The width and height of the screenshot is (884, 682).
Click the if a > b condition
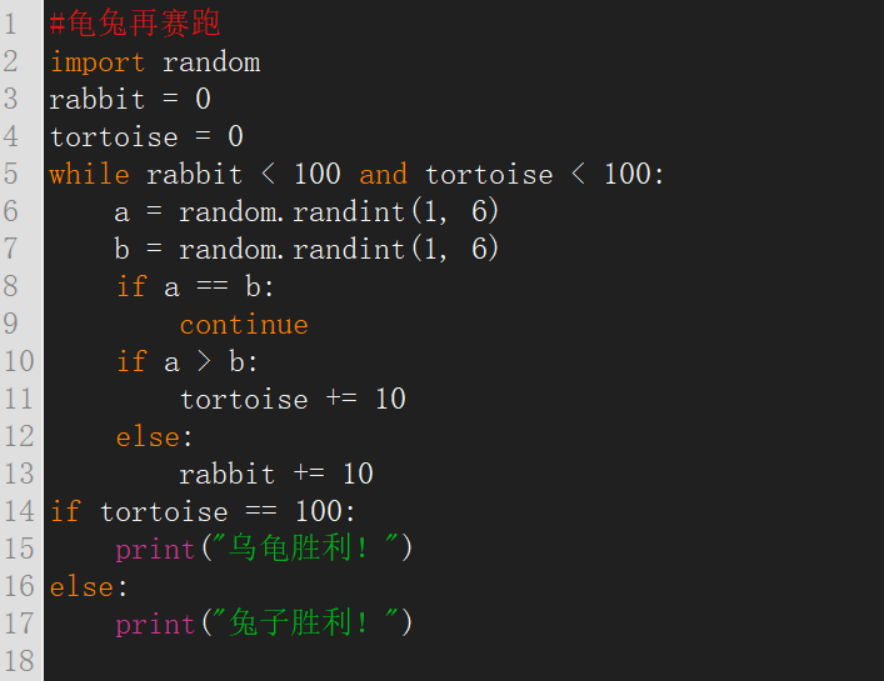[x=187, y=361]
